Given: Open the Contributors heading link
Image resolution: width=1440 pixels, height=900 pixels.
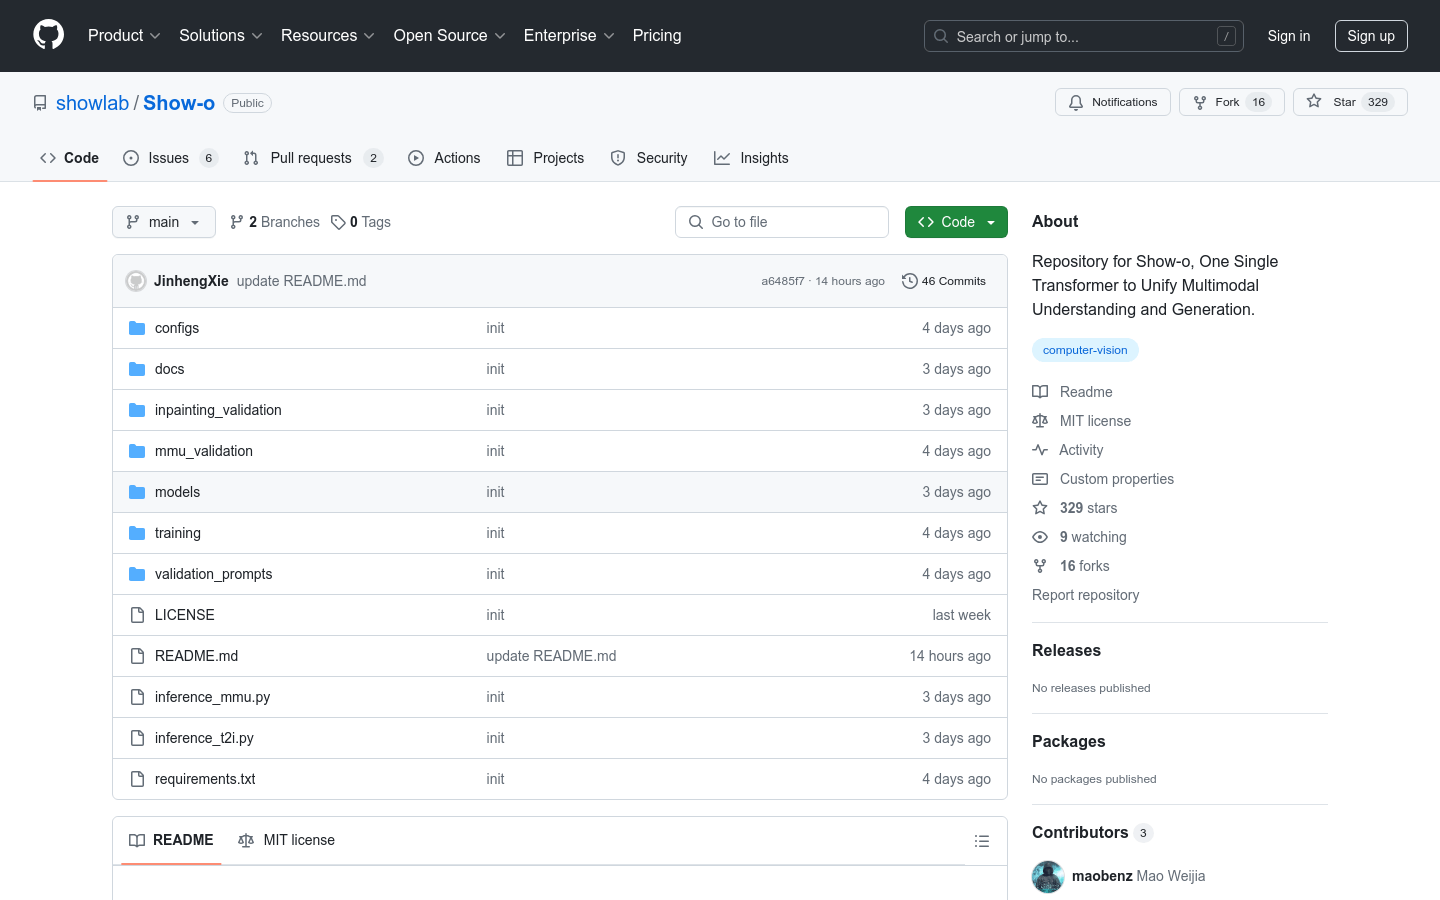Looking at the screenshot, I should pyautogui.click(x=1092, y=832).
